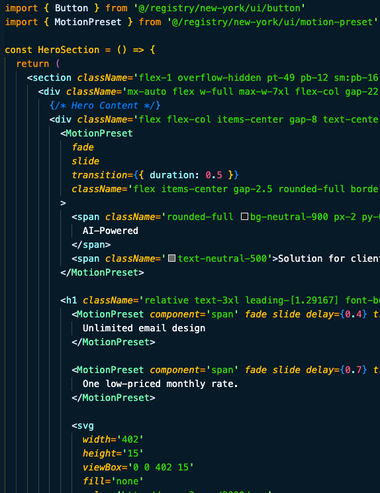Click 'max-w-7xl' class name
The height and width of the screenshot is (493, 380).
click(x=264, y=91)
